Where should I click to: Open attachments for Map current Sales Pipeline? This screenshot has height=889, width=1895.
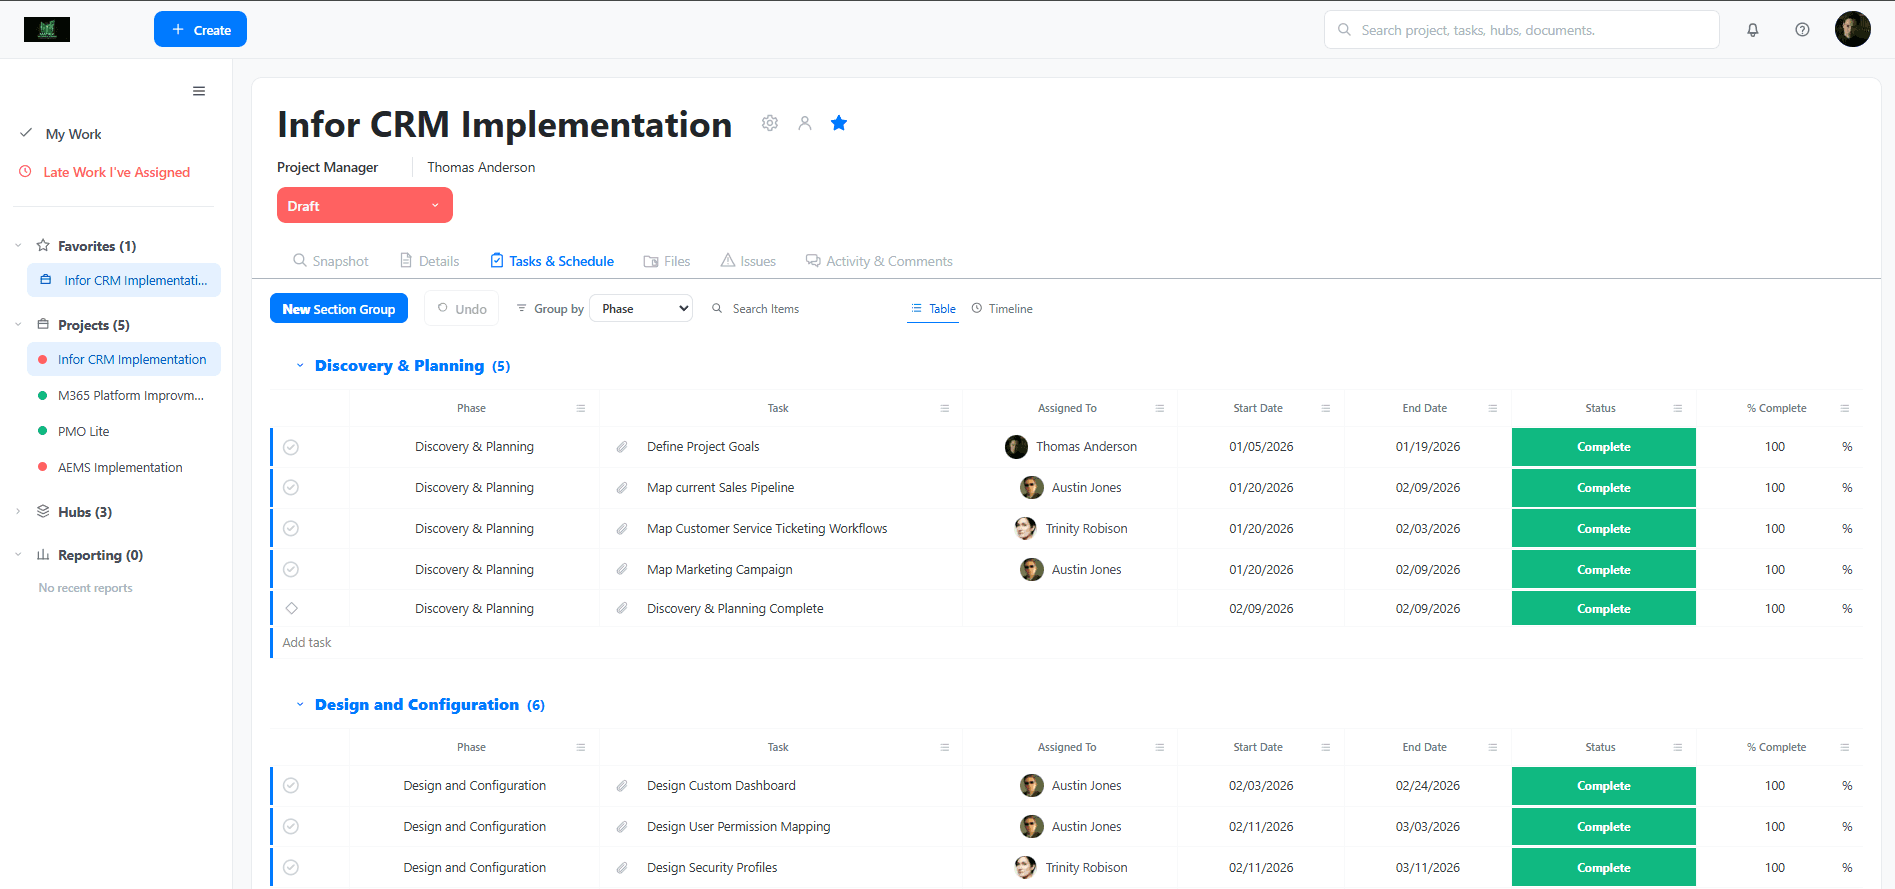click(x=622, y=488)
